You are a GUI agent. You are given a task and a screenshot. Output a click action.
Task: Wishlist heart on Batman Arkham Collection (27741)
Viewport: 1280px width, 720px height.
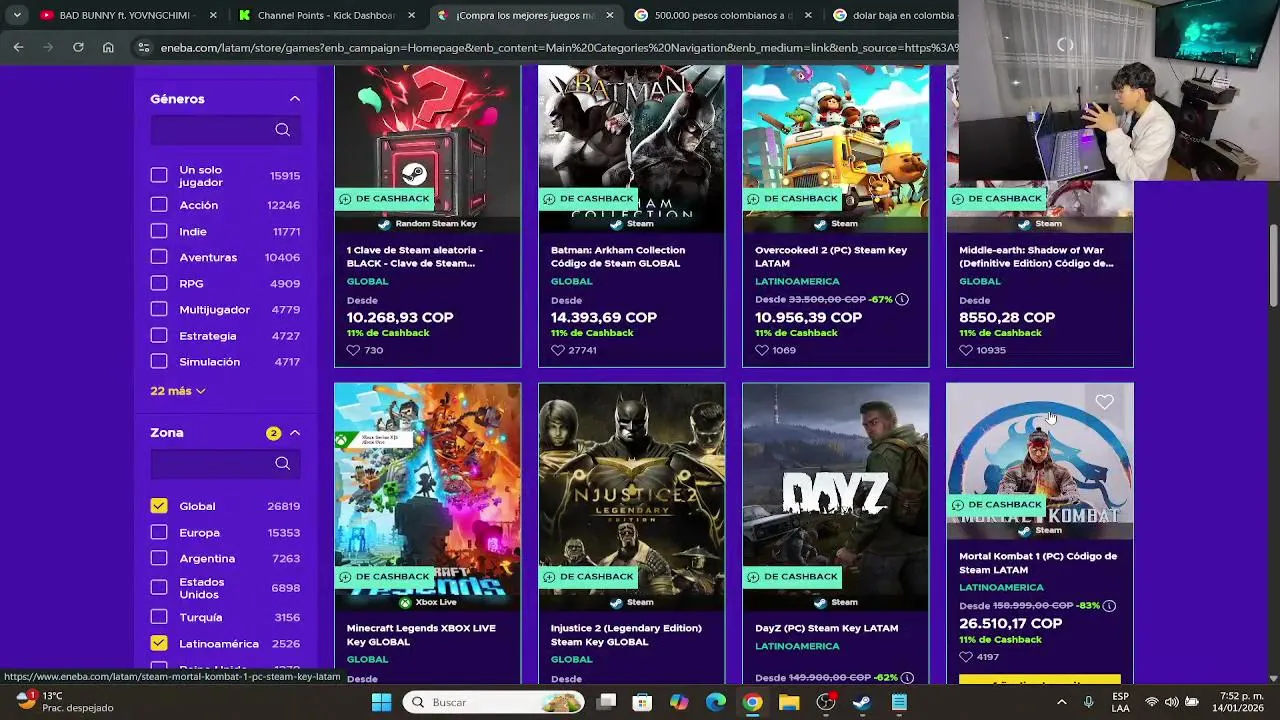coord(557,350)
